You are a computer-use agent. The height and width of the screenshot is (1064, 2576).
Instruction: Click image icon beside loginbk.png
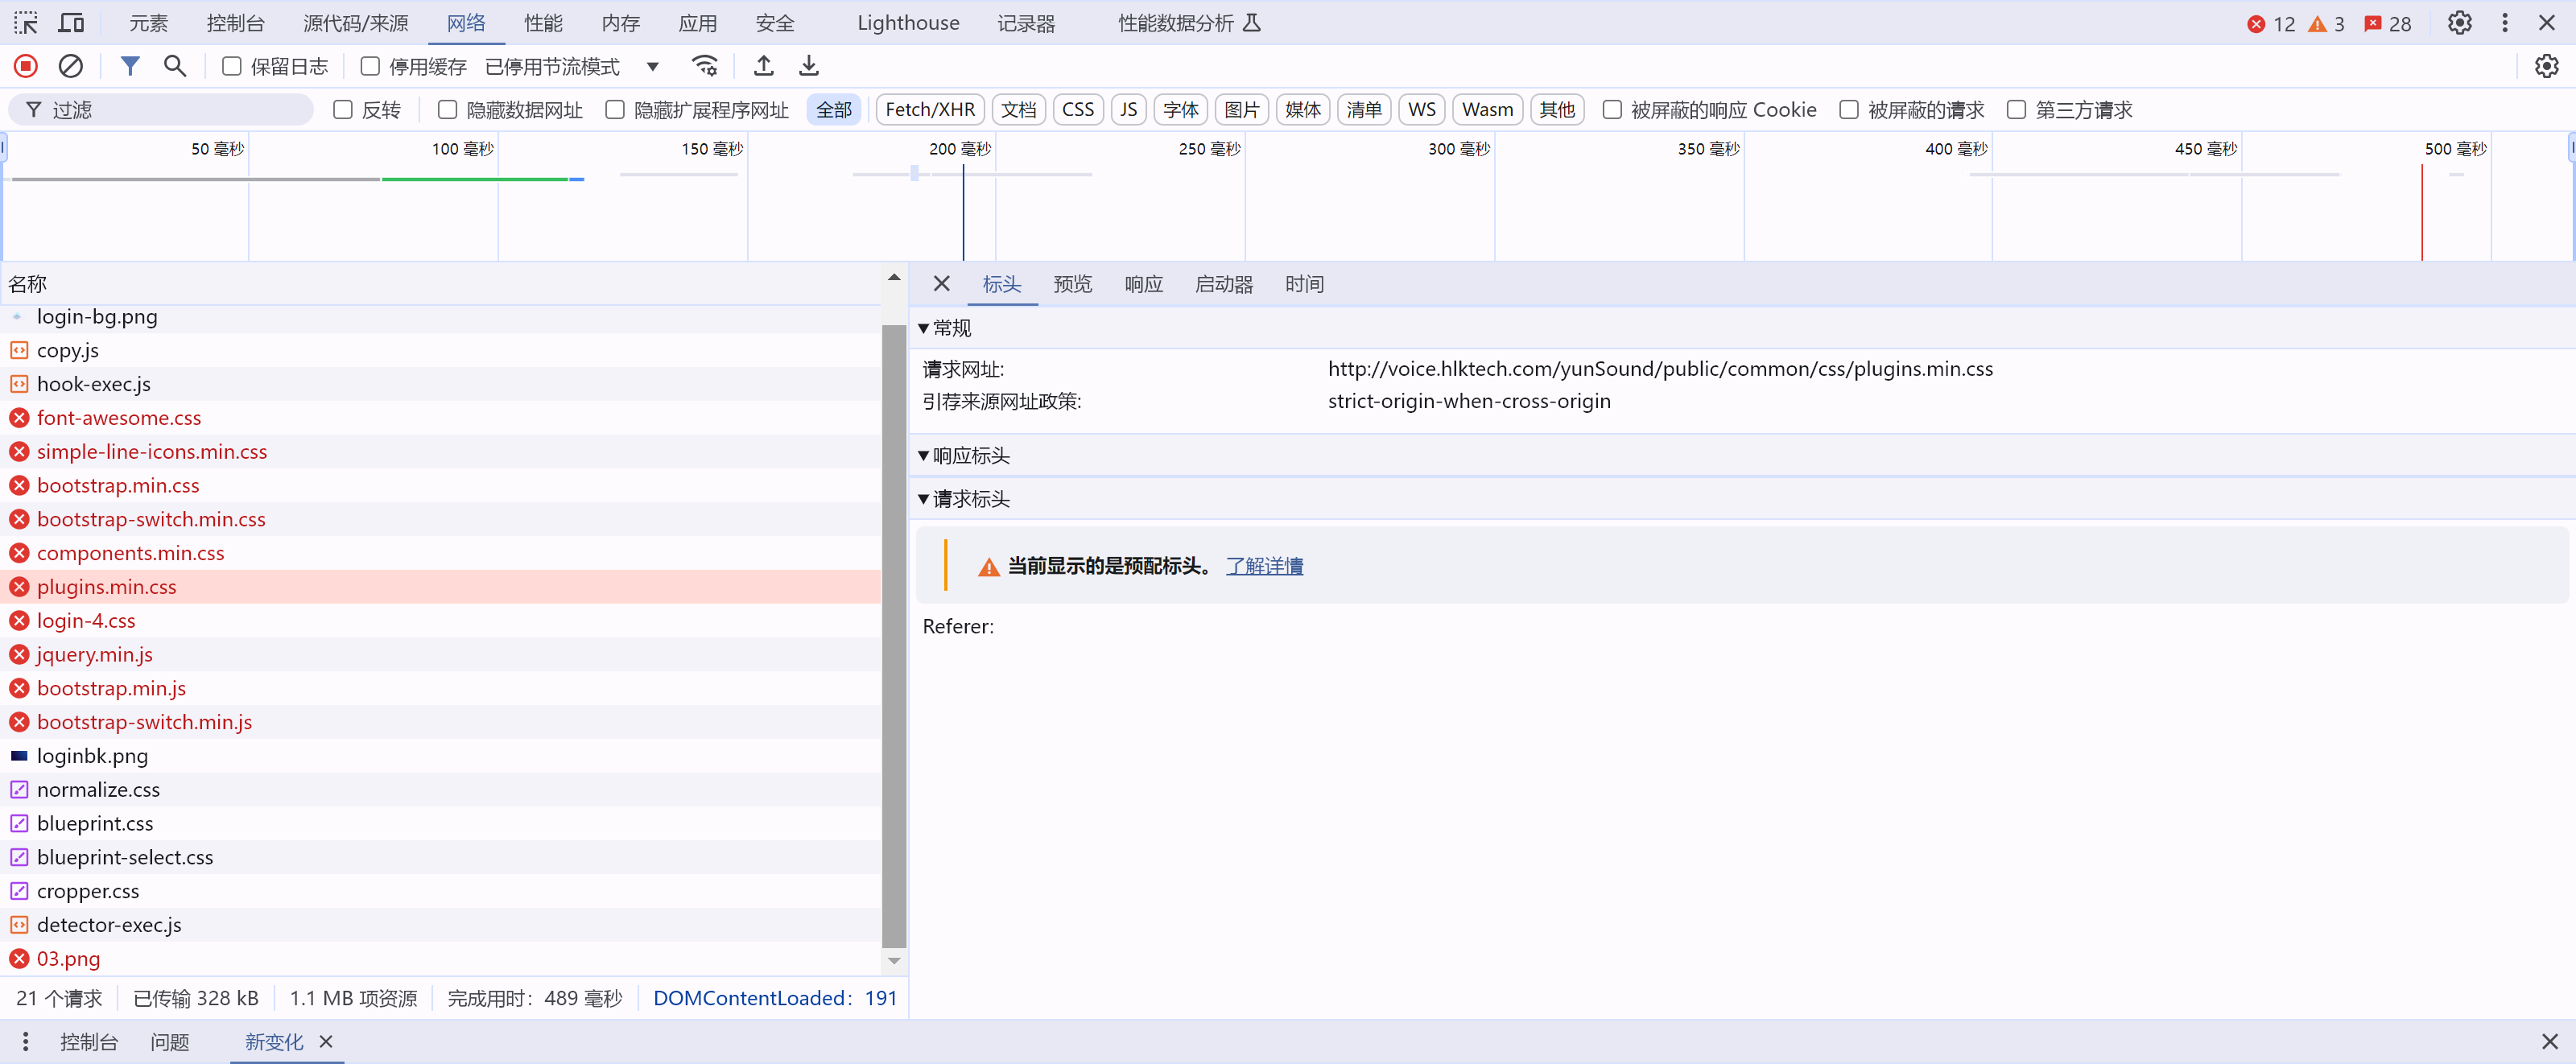pyautogui.click(x=19, y=756)
